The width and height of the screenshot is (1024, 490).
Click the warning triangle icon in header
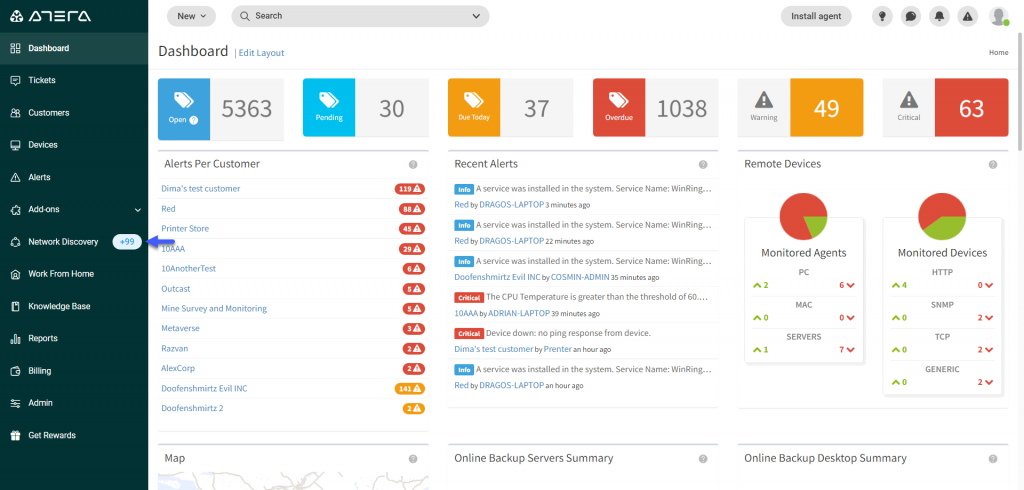967,16
